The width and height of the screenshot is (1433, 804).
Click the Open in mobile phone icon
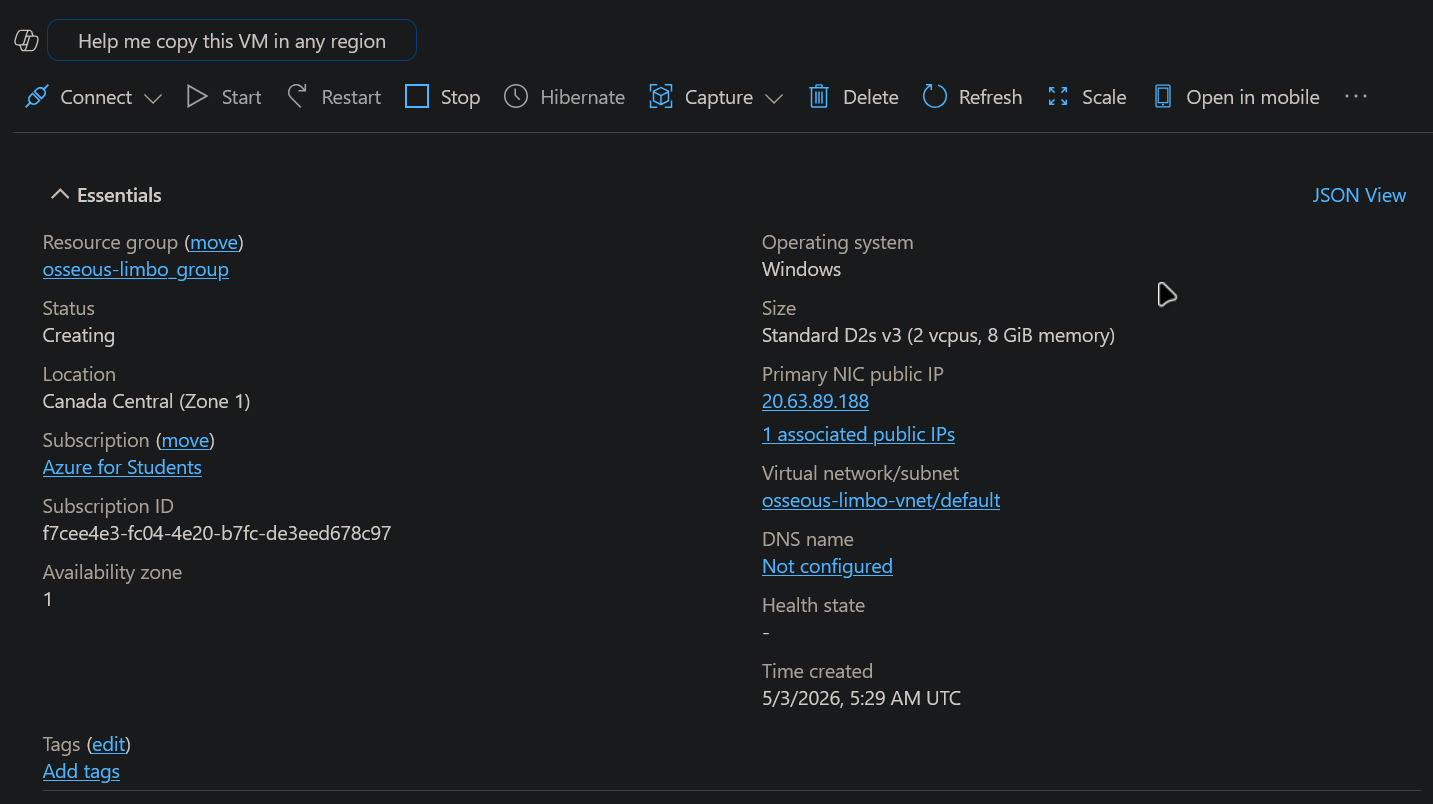tap(1162, 97)
